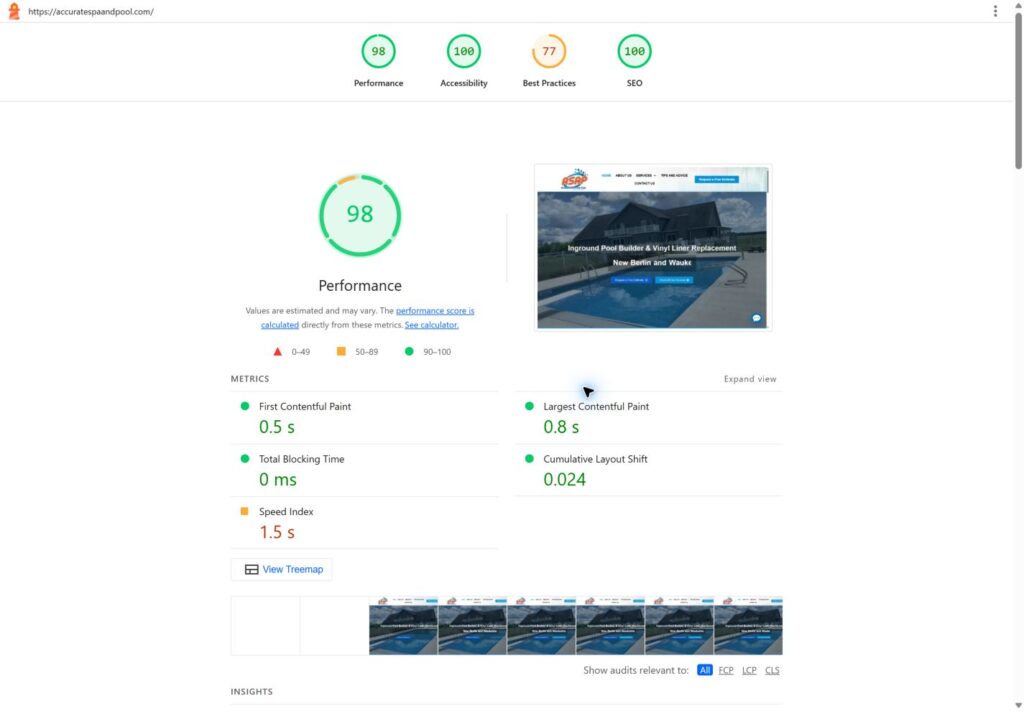Filter audits by CLS
The height and width of the screenshot is (711, 1024).
pos(772,670)
